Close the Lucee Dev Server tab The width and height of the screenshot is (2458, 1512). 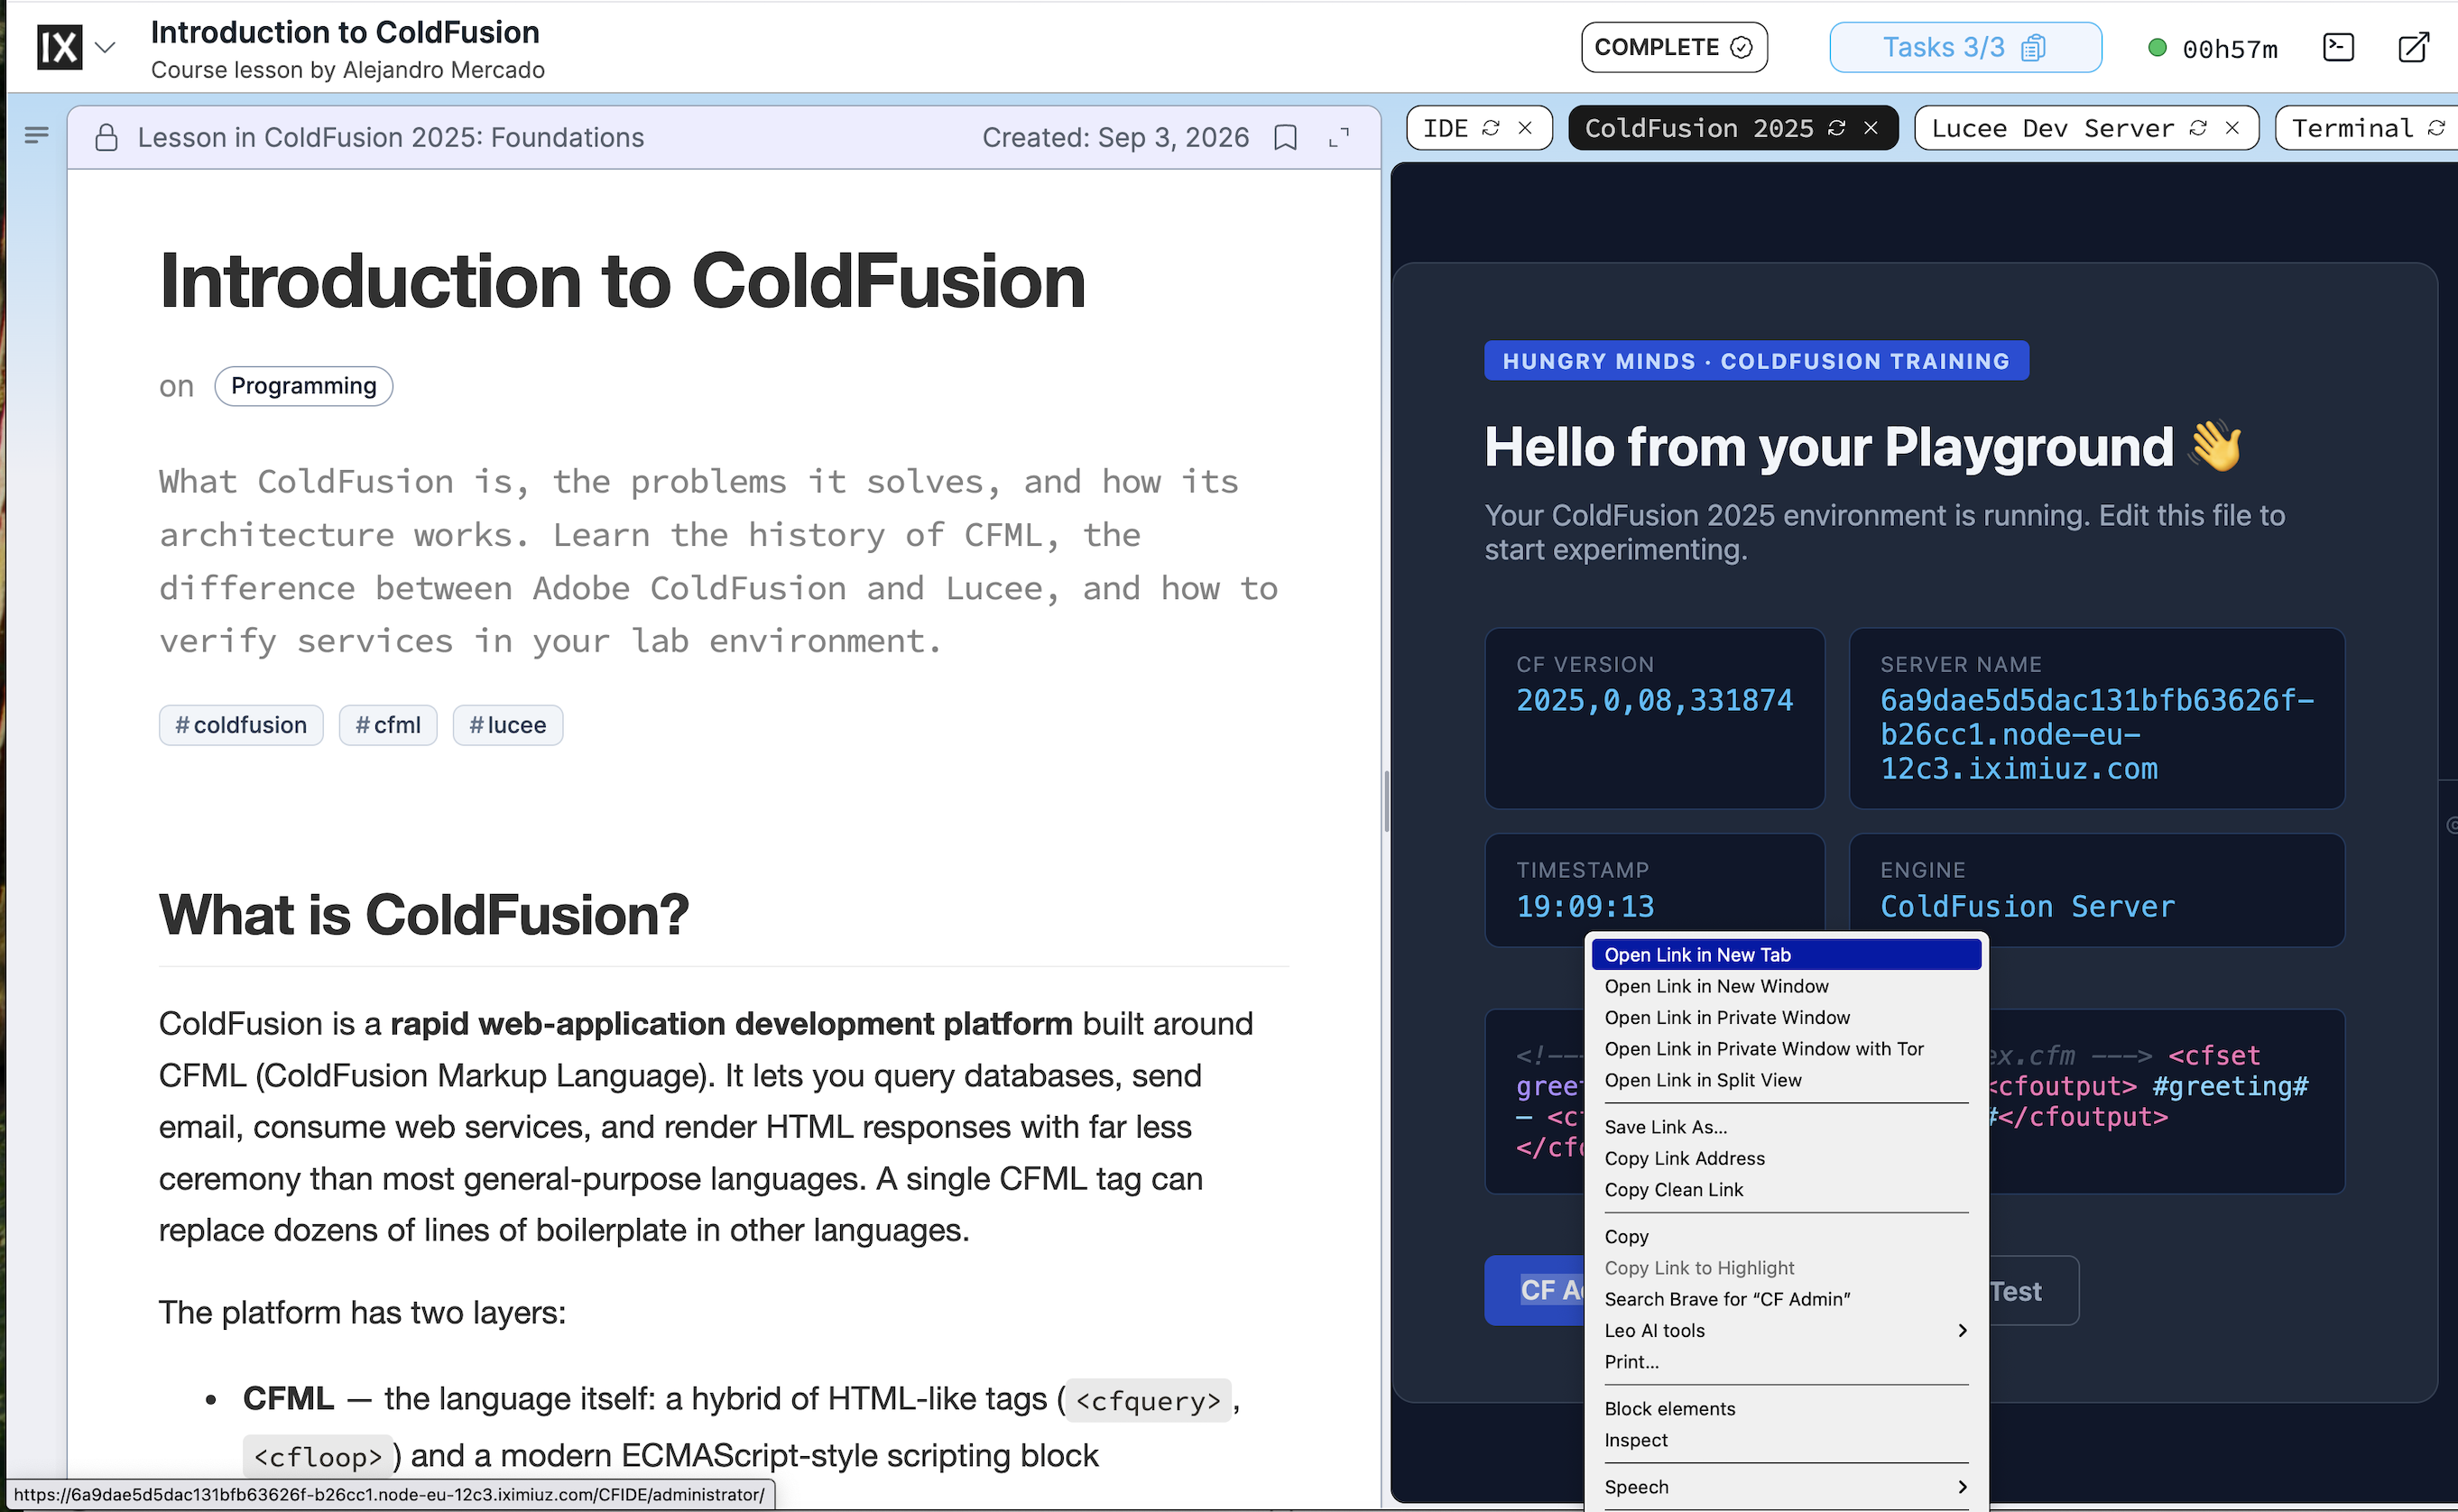click(x=2232, y=128)
